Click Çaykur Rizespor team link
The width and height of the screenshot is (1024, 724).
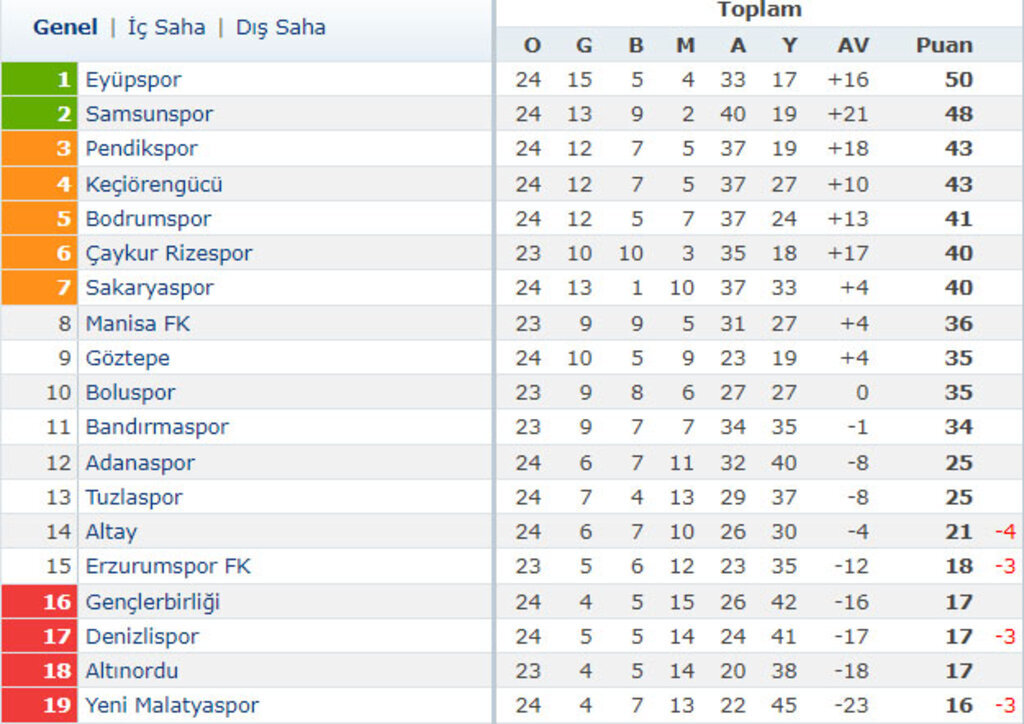(169, 253)
